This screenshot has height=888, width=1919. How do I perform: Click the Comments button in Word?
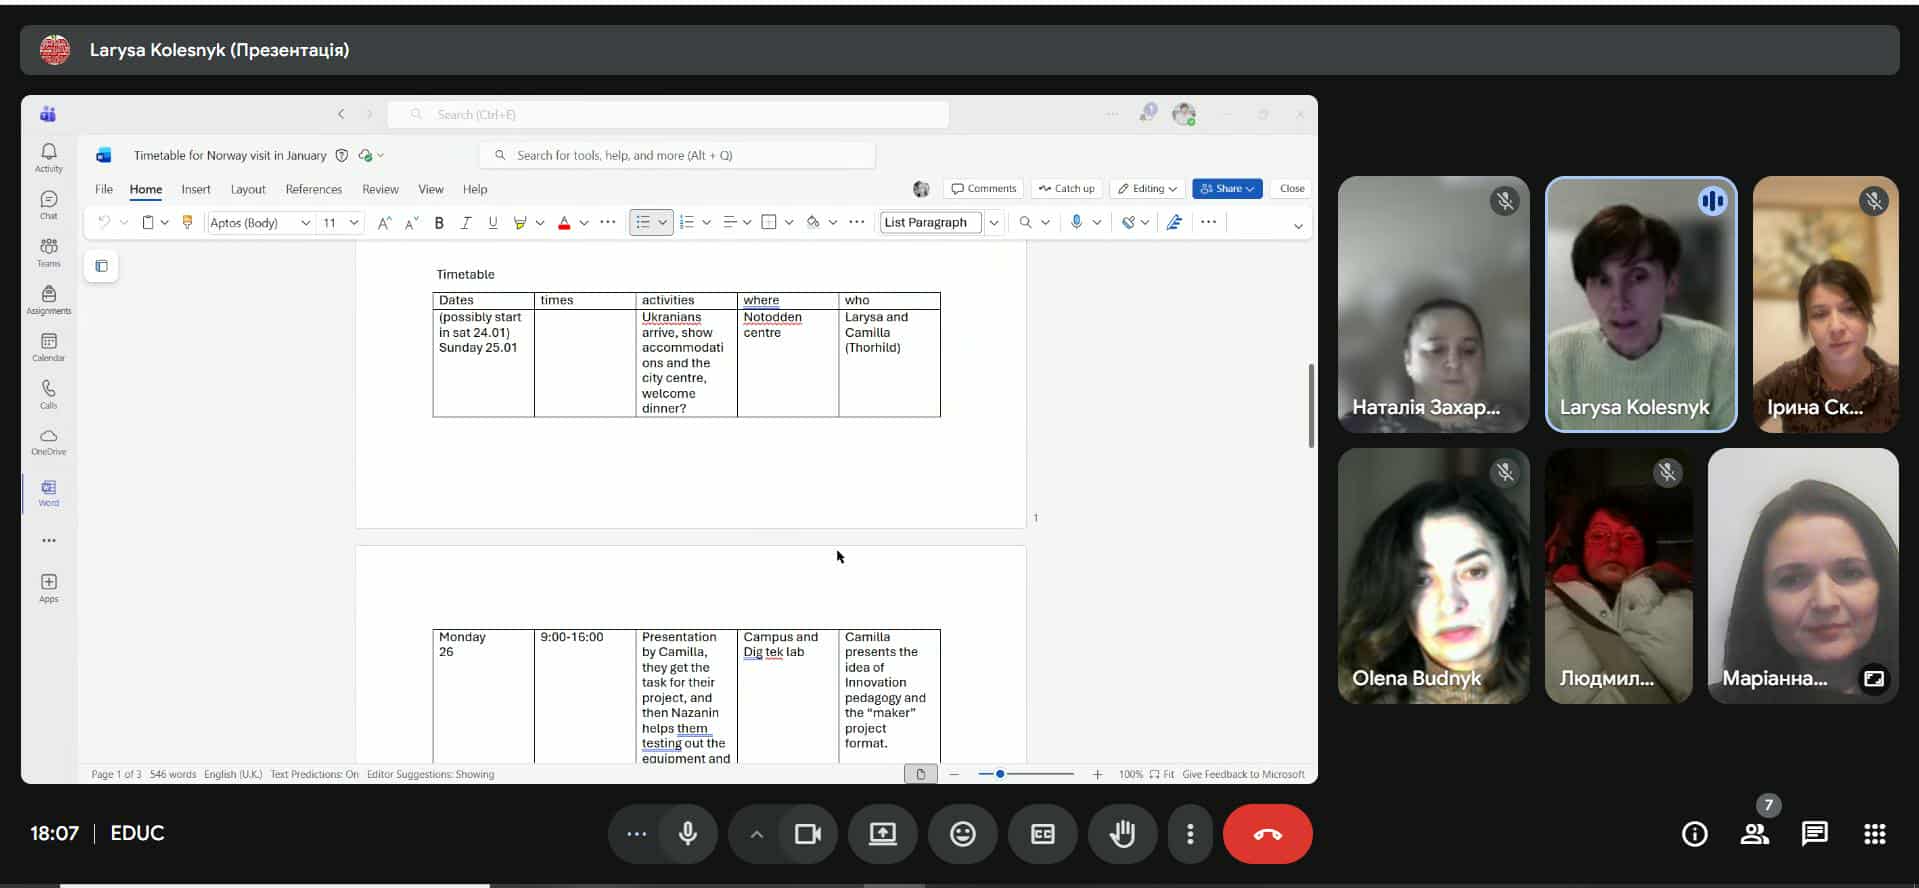coord(983,189)
